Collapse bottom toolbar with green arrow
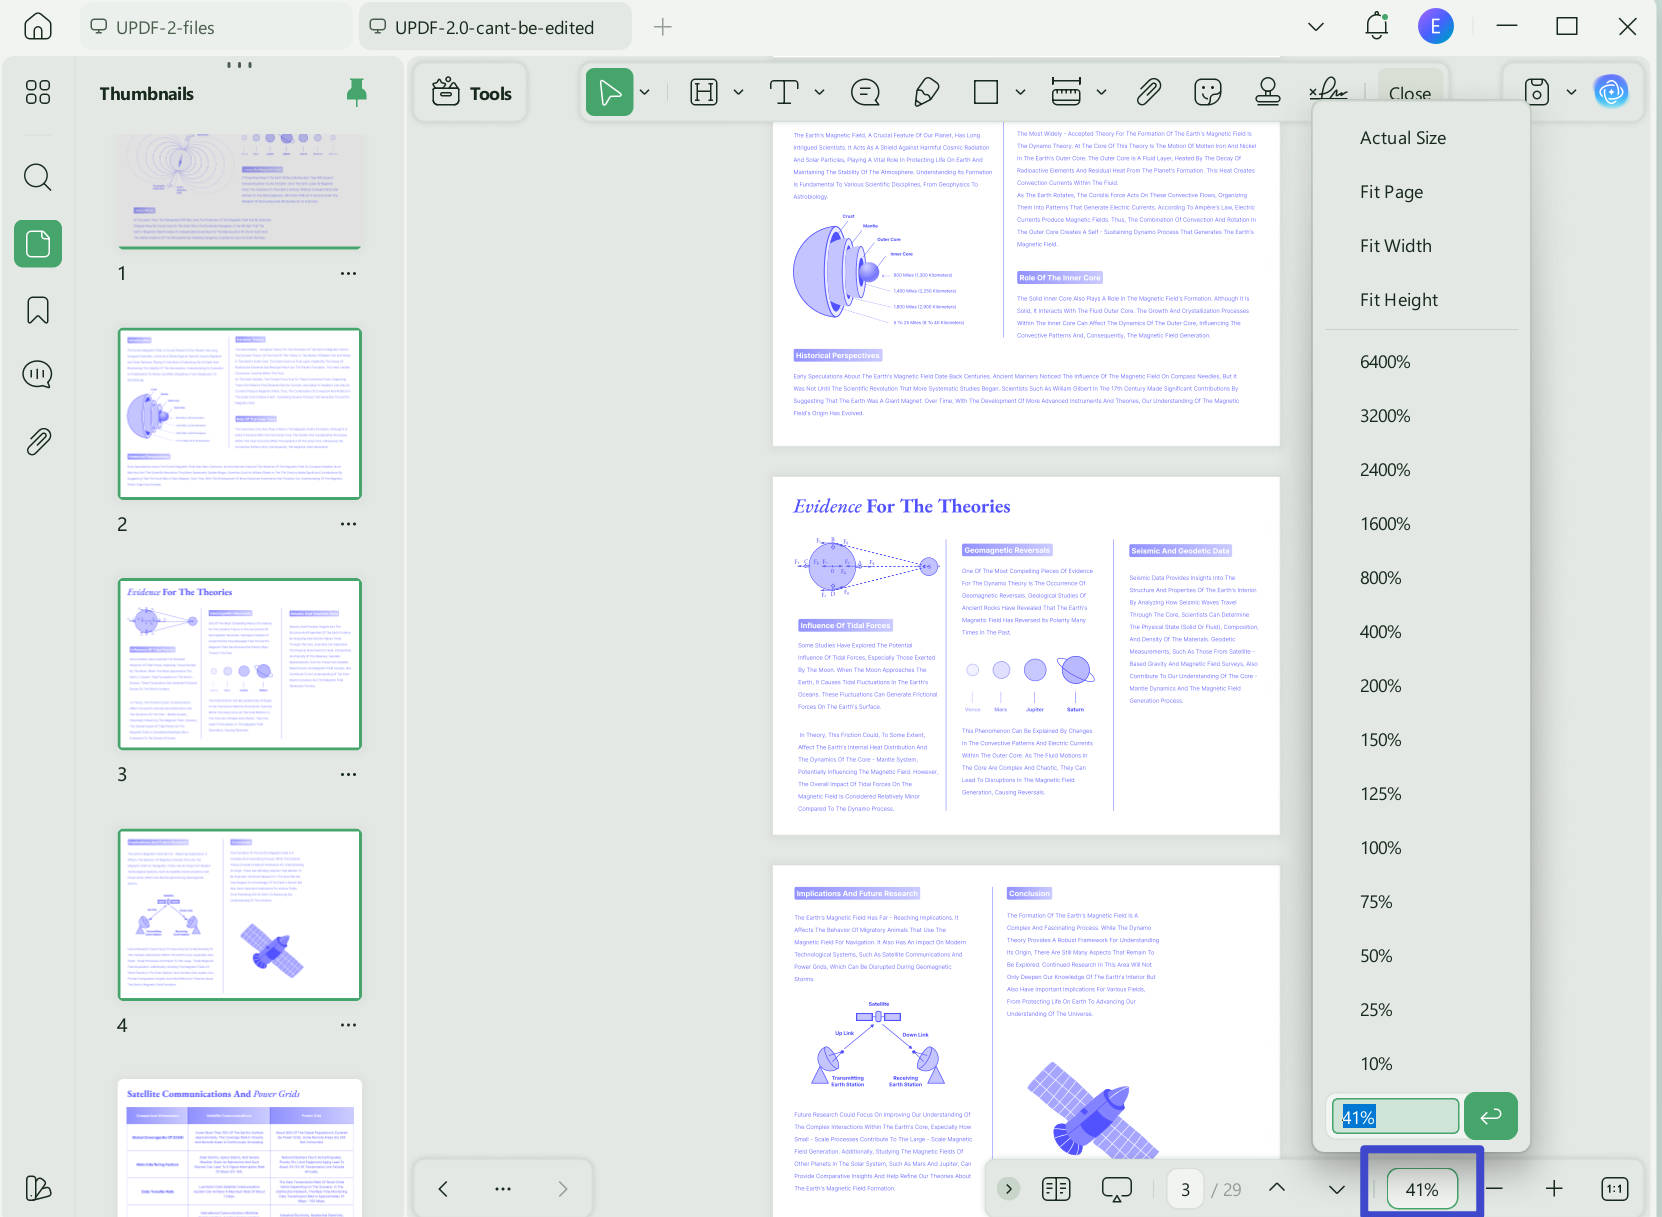 1008,1188
